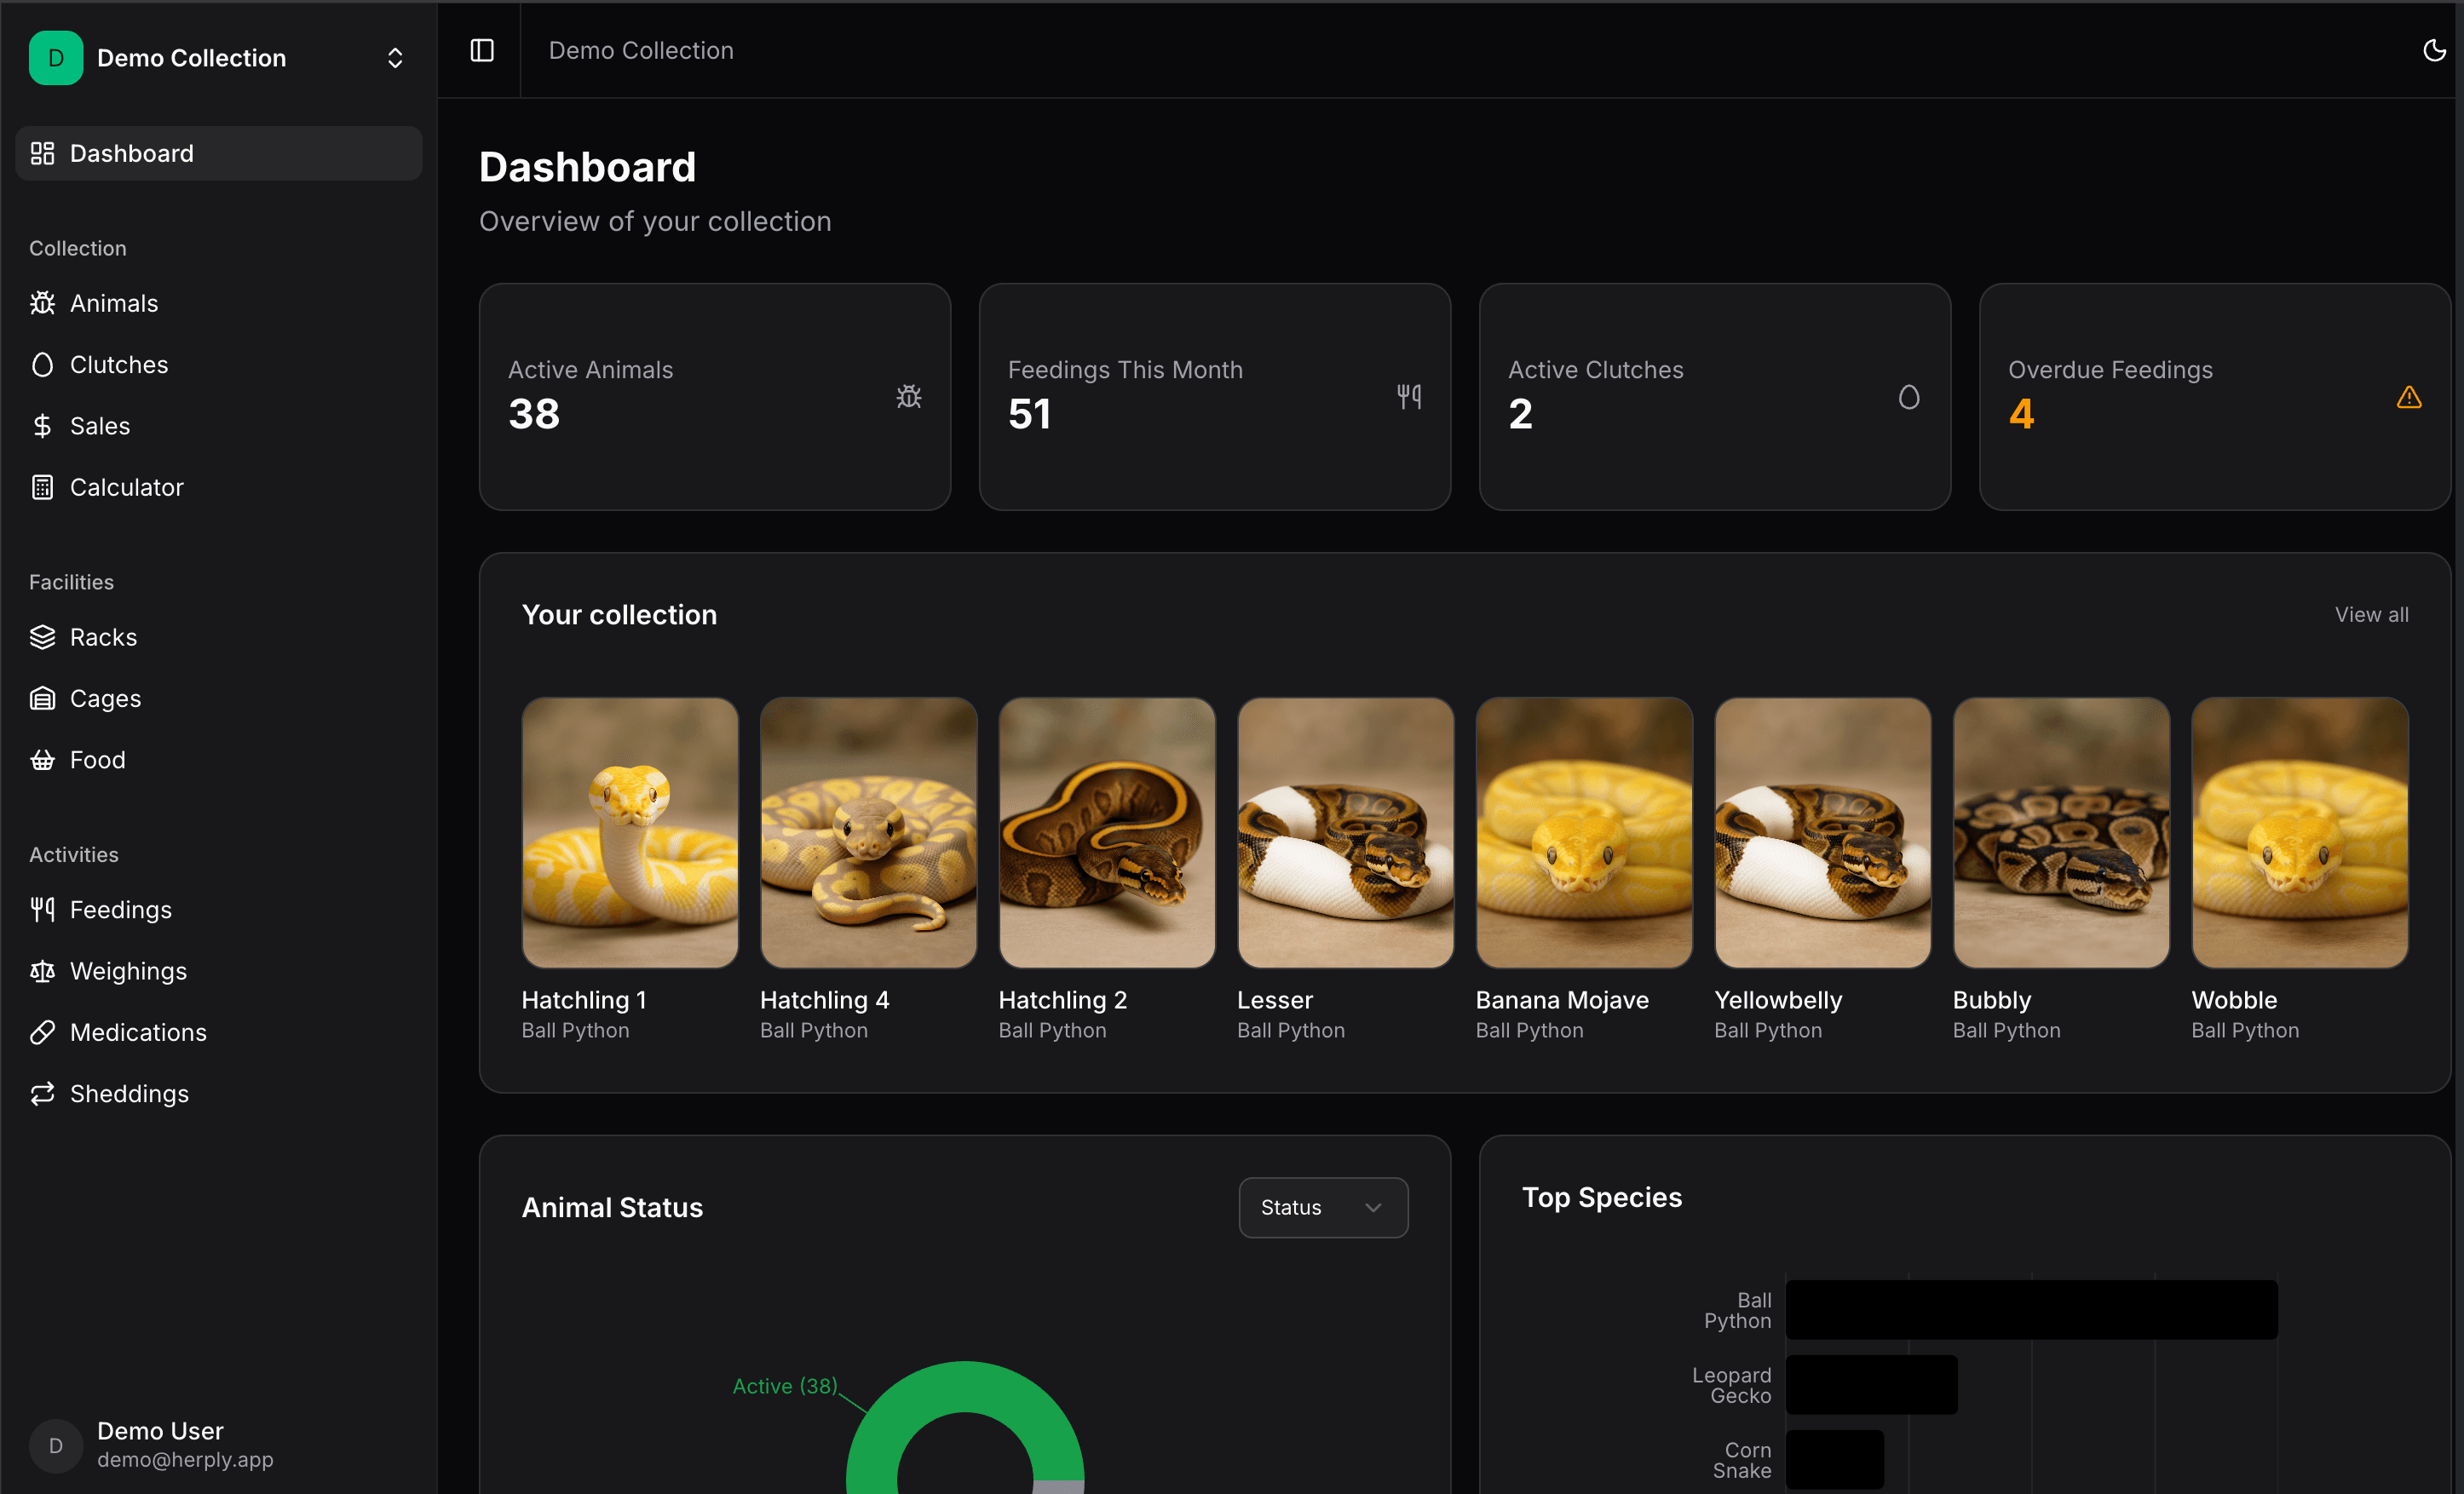The height and width of the screenshot is (1494, 2464).
Task: Click the utensils icon on Feedings This Month card
Action: pos(1409,397)
